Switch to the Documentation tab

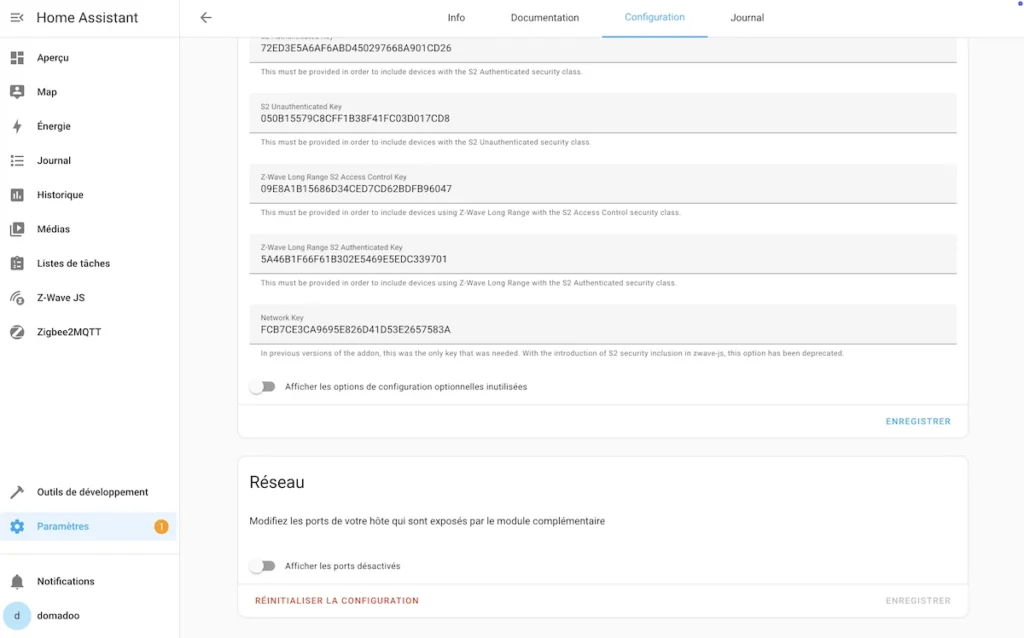coord(545,18)
